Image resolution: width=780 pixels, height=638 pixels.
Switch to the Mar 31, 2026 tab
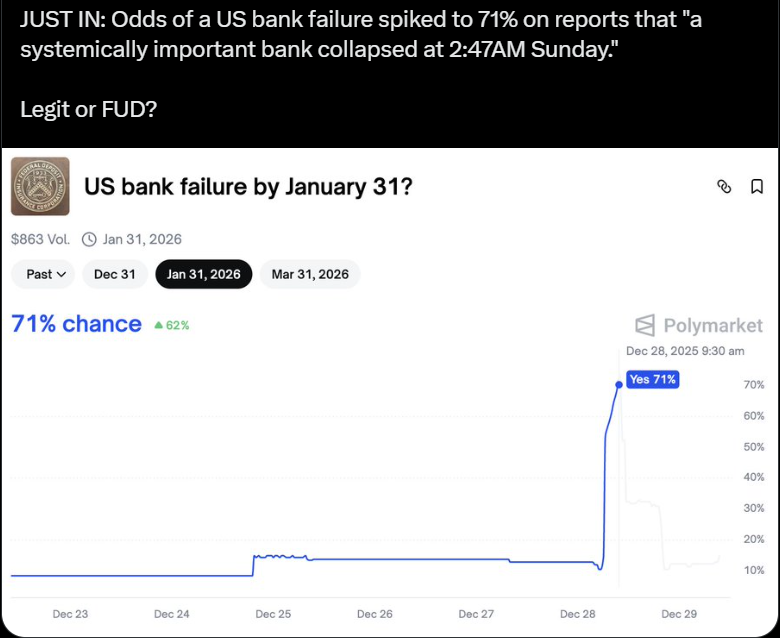310,274
